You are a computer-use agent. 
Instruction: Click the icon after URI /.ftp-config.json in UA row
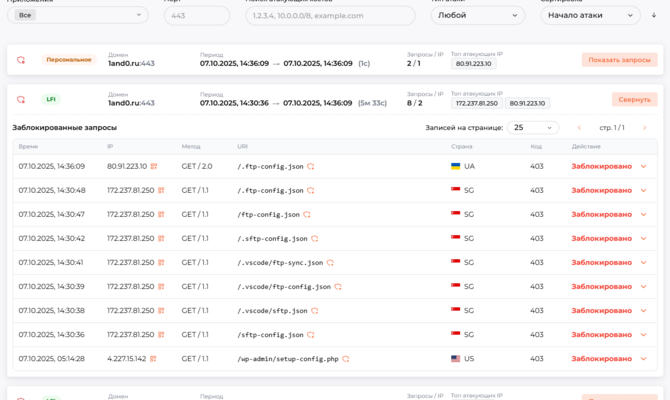[x=311, y=166]
